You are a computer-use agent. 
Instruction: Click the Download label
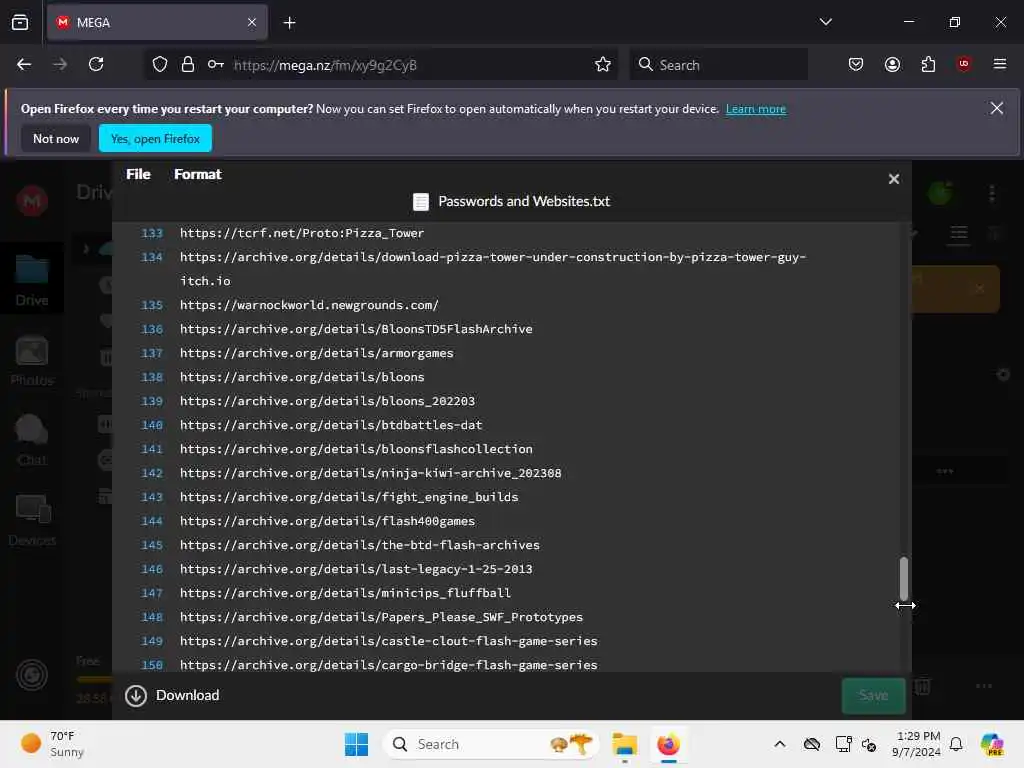tap(187, 696)
